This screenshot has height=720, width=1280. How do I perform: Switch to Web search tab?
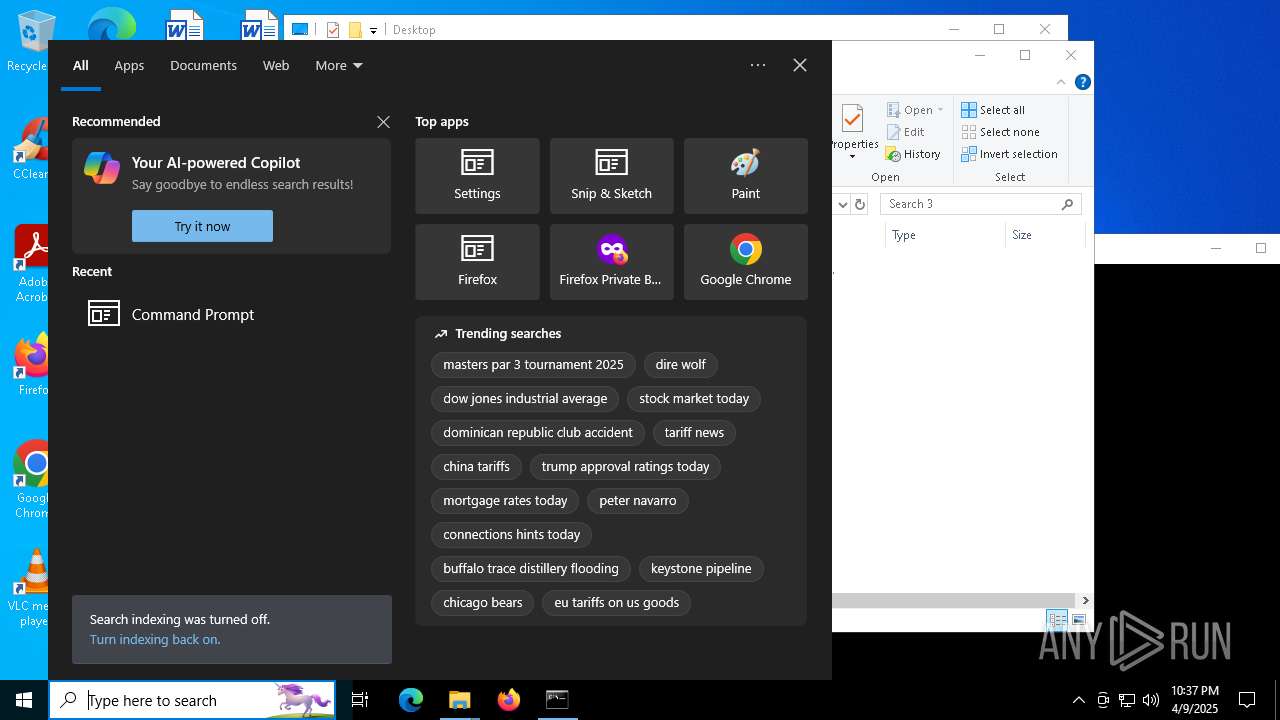(x=276, y=65)
